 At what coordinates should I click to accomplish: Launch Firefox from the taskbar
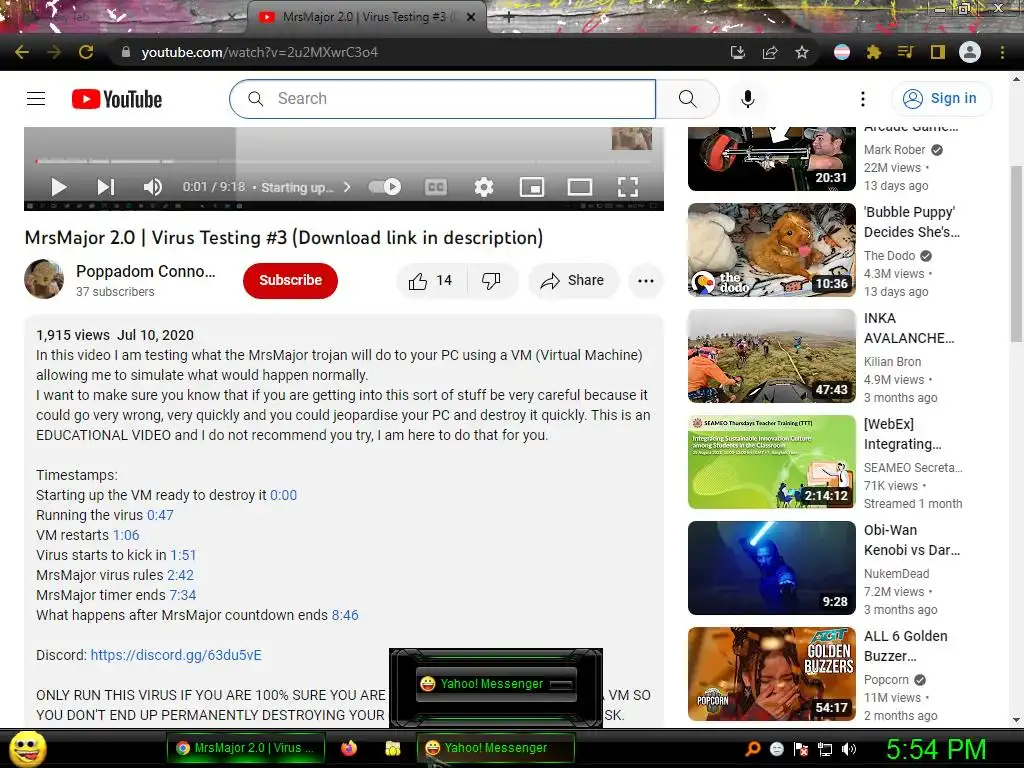pos(349,748)
